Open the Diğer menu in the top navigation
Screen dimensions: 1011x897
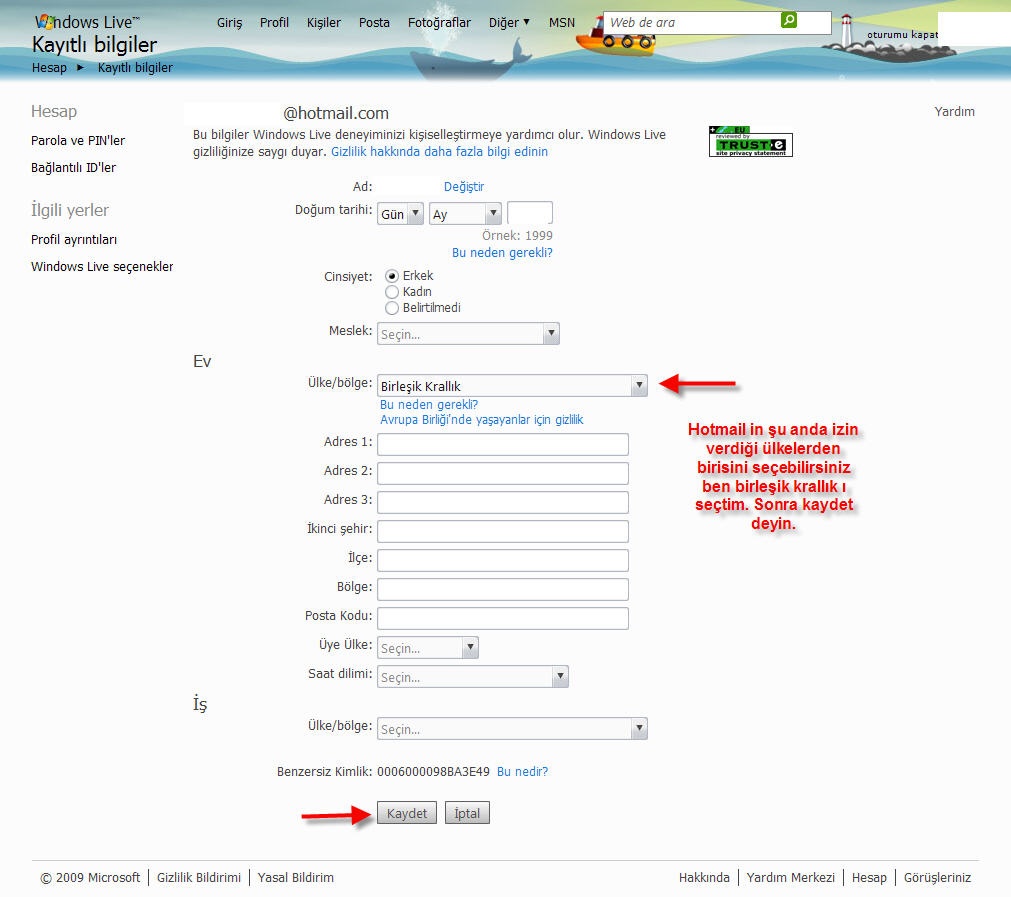[509, 23]
